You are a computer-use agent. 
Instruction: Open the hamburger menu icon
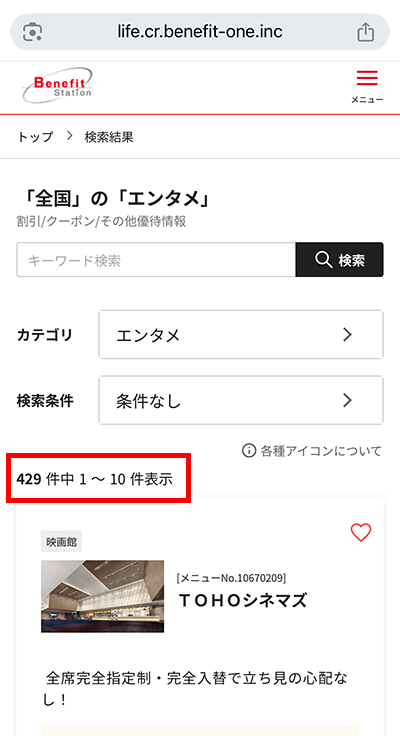click(x=367, y=78)
